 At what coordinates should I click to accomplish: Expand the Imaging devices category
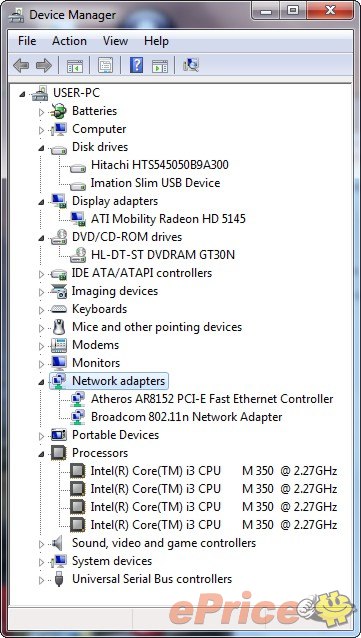tap(41, 292)
